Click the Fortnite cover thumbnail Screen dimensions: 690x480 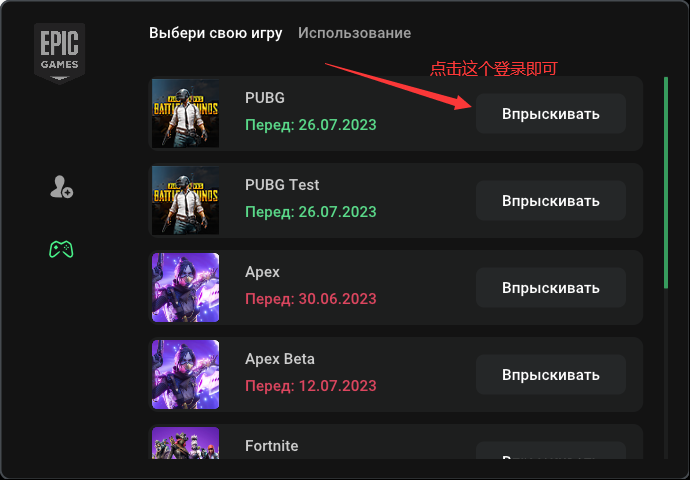pos(185,445)
